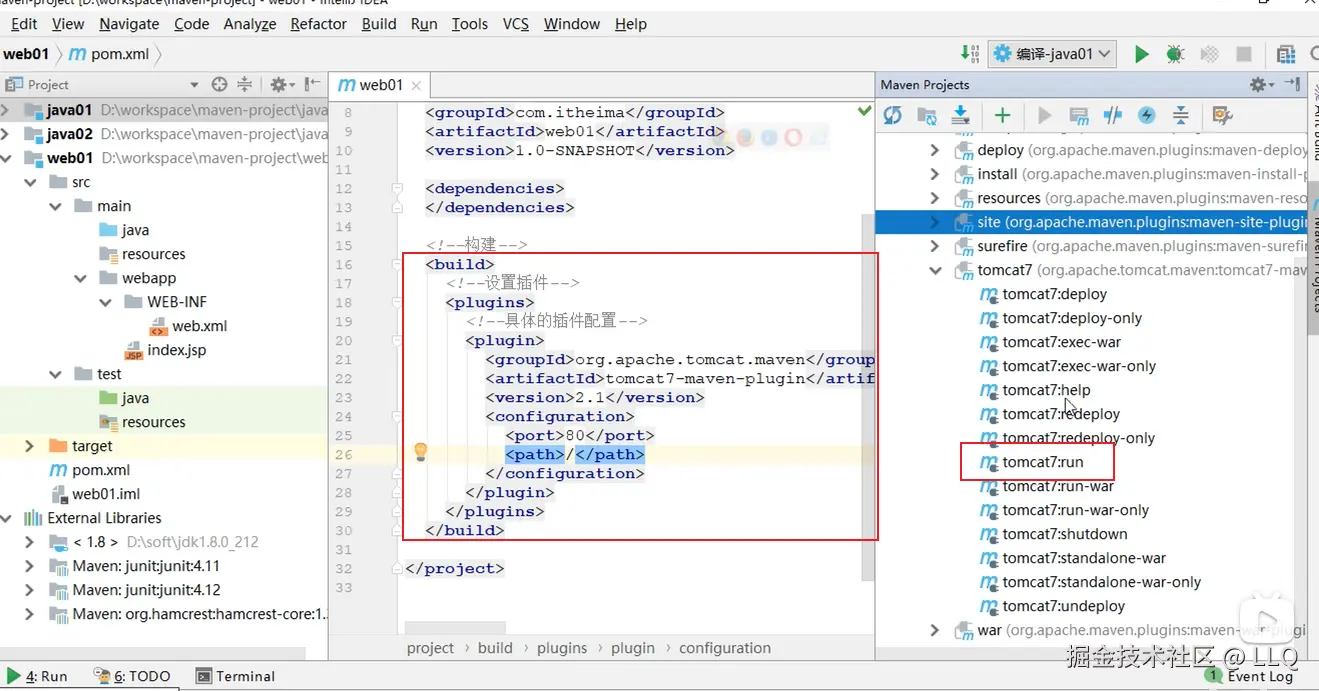This screenshot has height=691, width=1319.
Task: Open the Build menu
Action: (379, 23)
